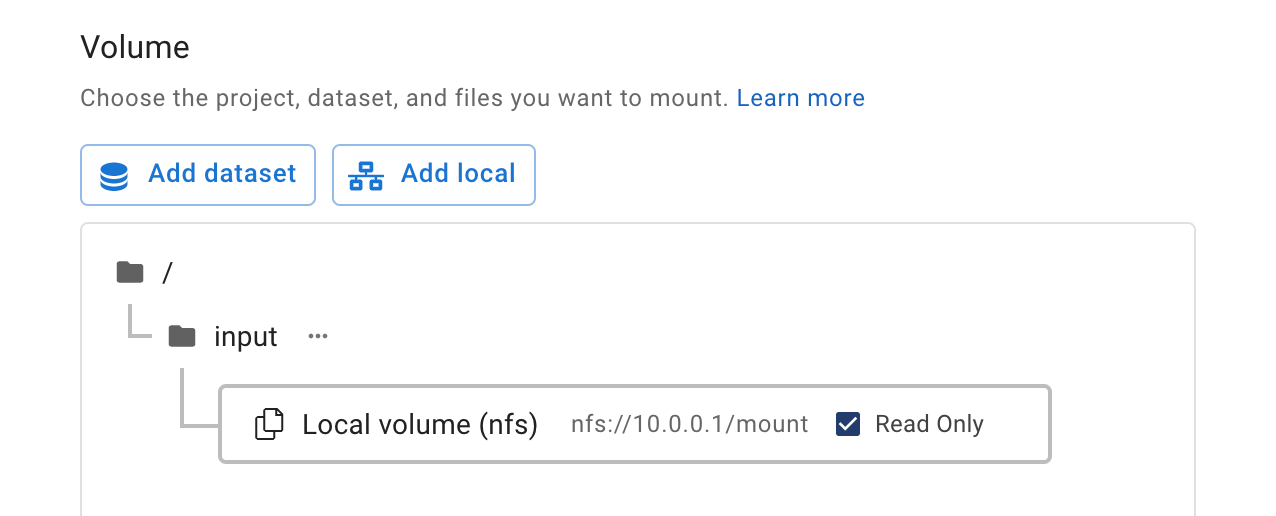
Task: Toggle the Read Only checkbox
Action: 848,424
